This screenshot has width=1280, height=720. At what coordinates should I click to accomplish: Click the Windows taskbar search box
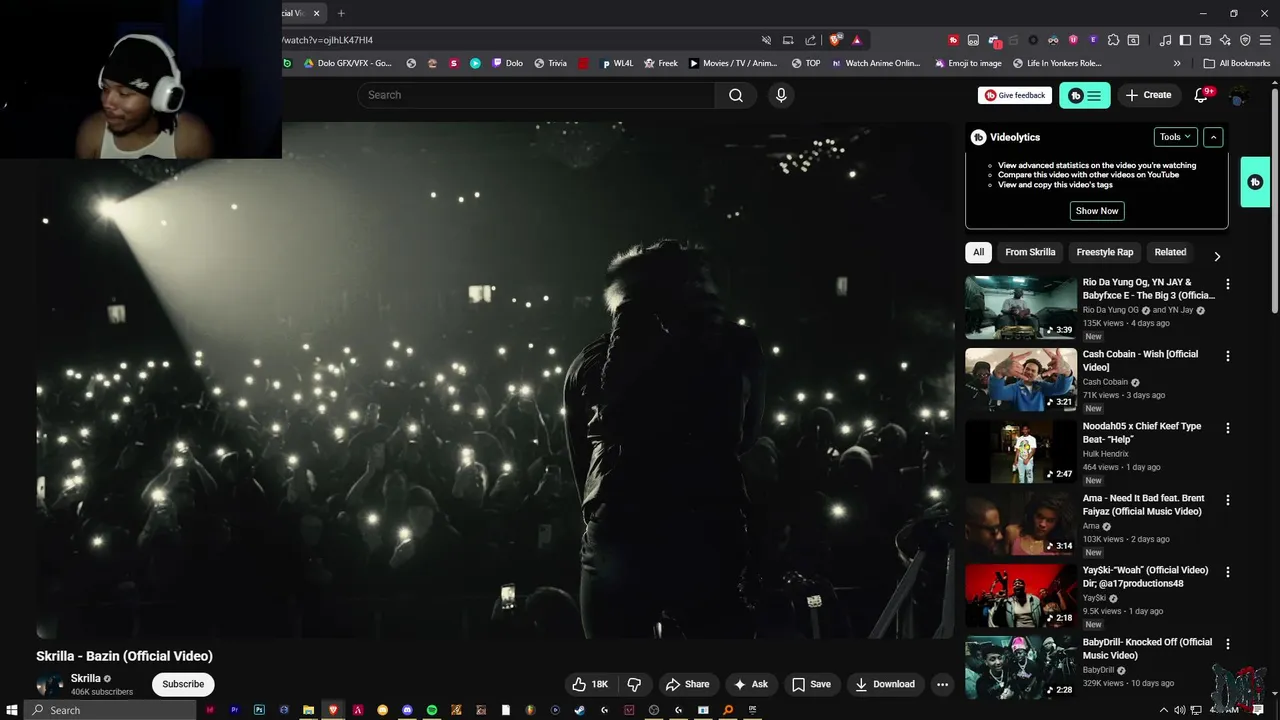tap(110, 710)
